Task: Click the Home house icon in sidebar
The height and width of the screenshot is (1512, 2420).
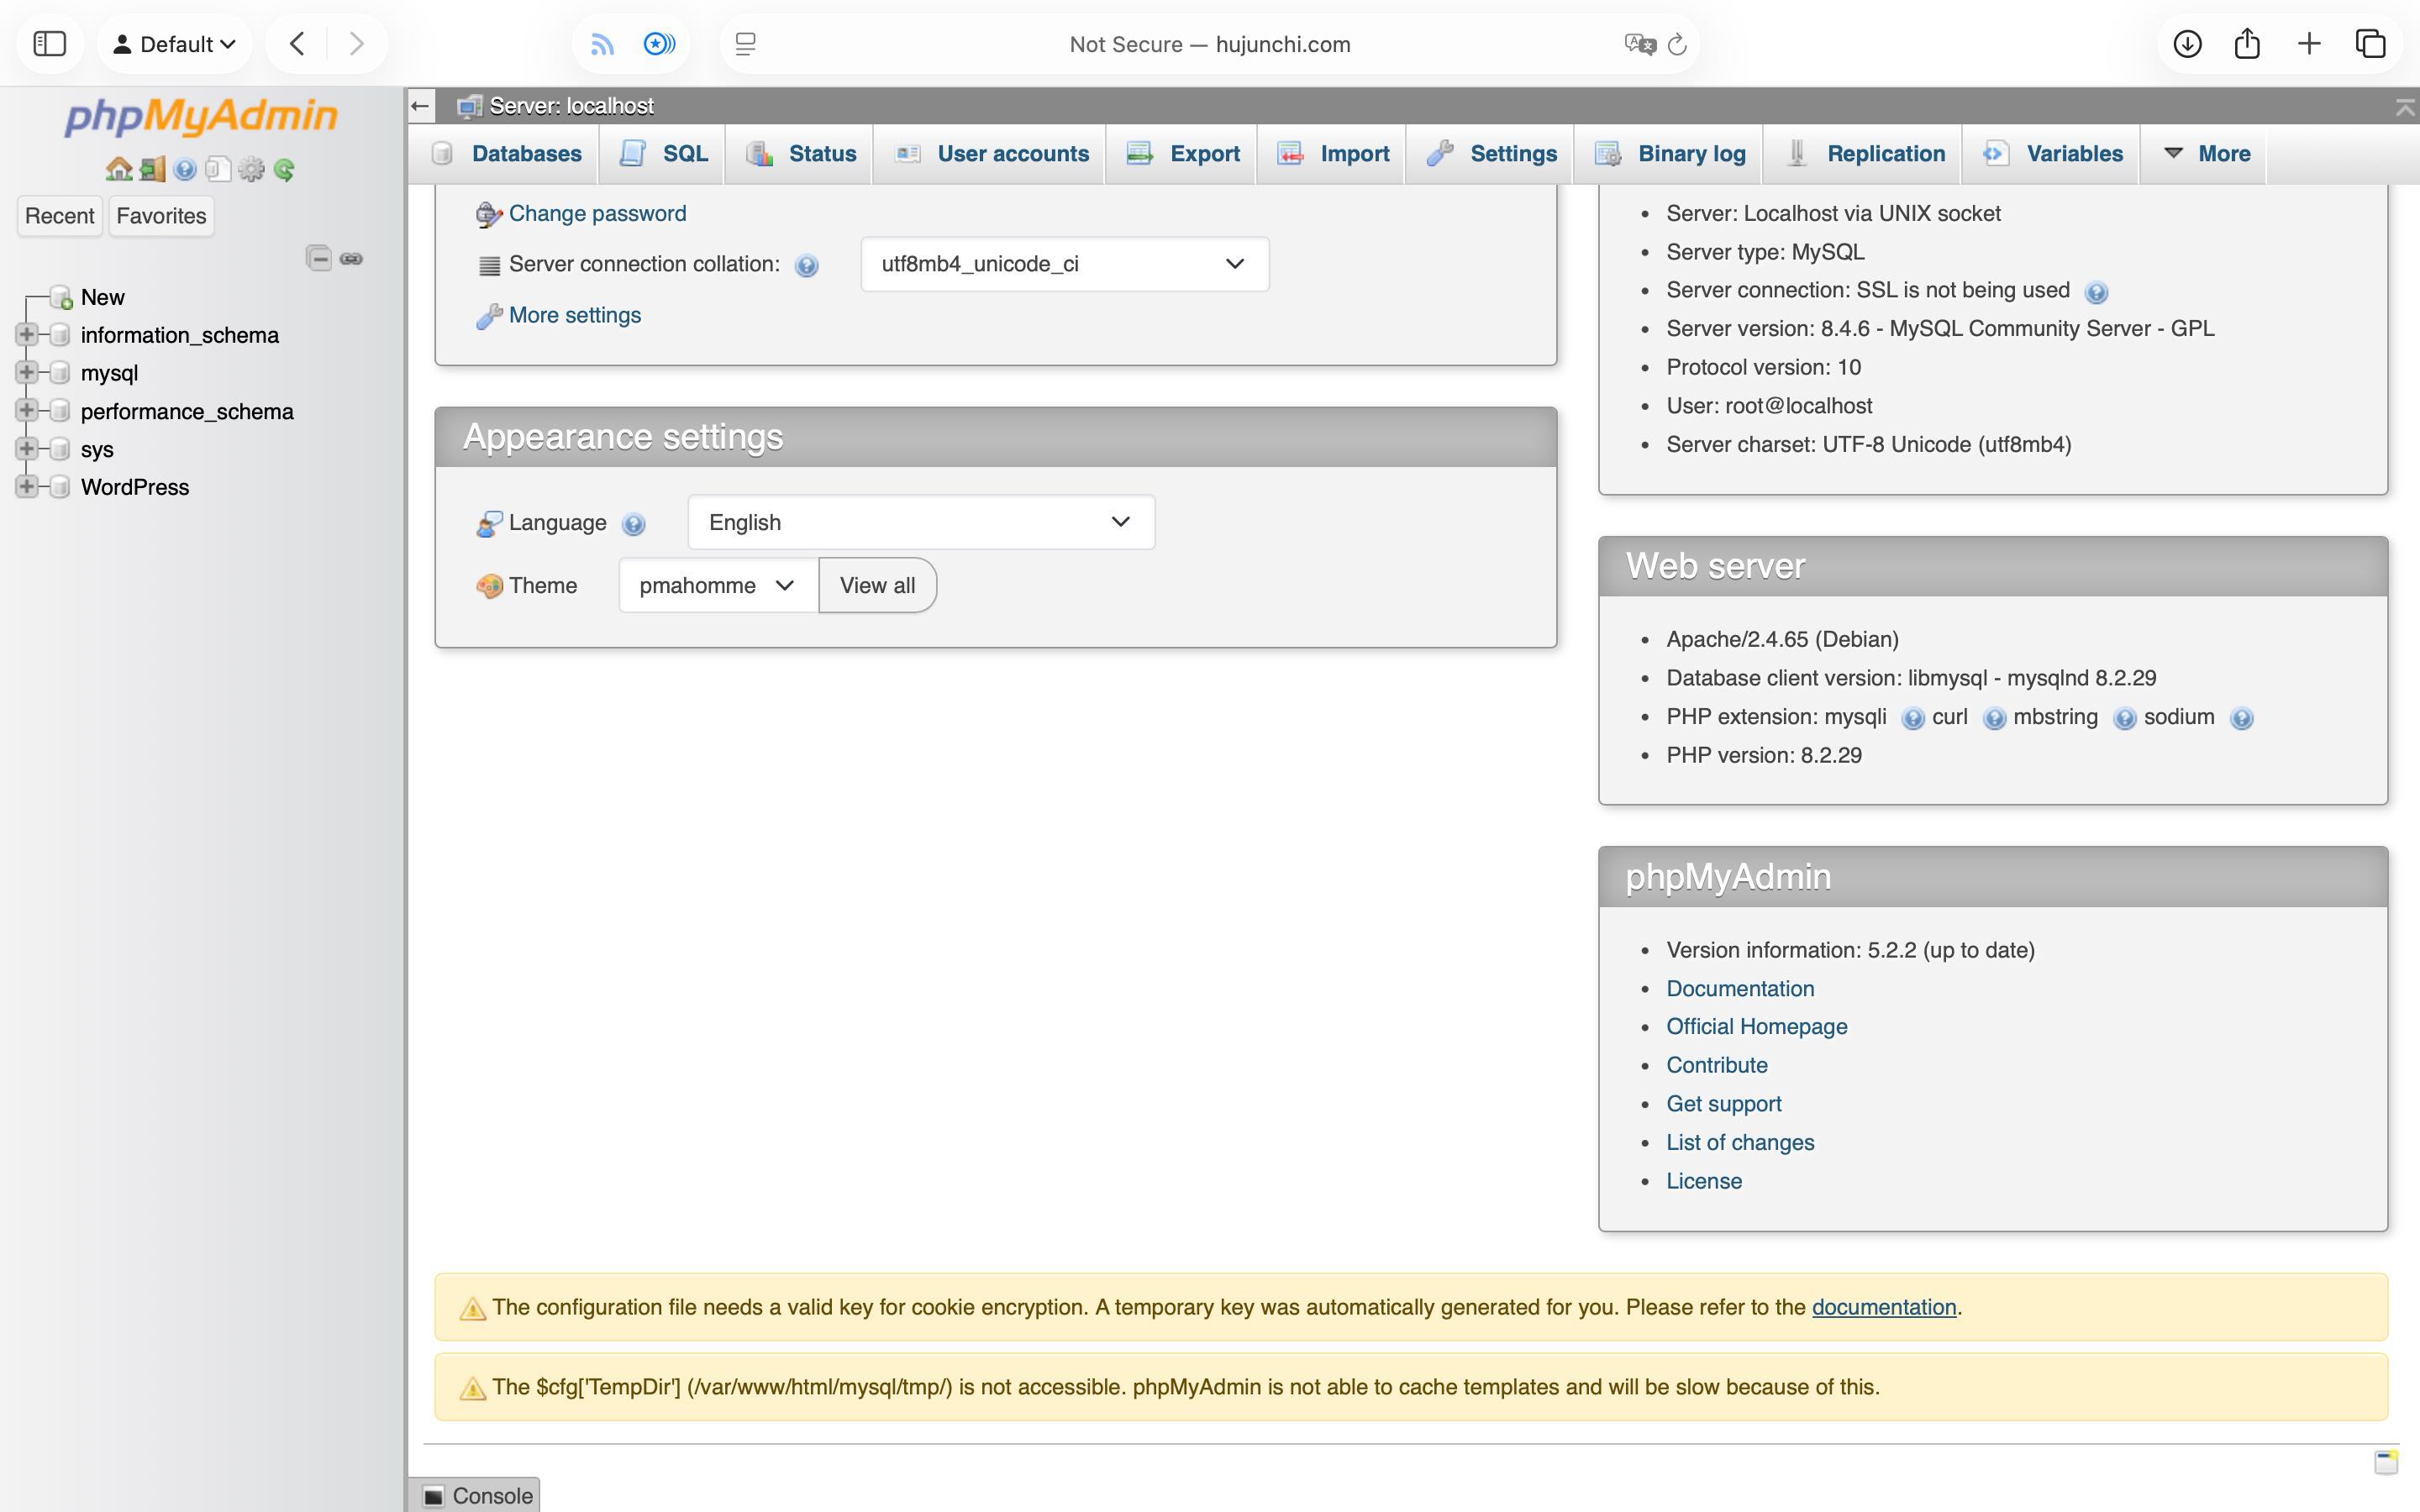Action: 119,169
